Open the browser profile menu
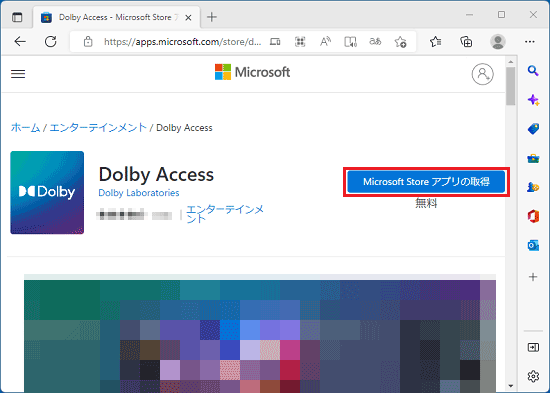This screenshot has width=550, height=393. (497, 42)
